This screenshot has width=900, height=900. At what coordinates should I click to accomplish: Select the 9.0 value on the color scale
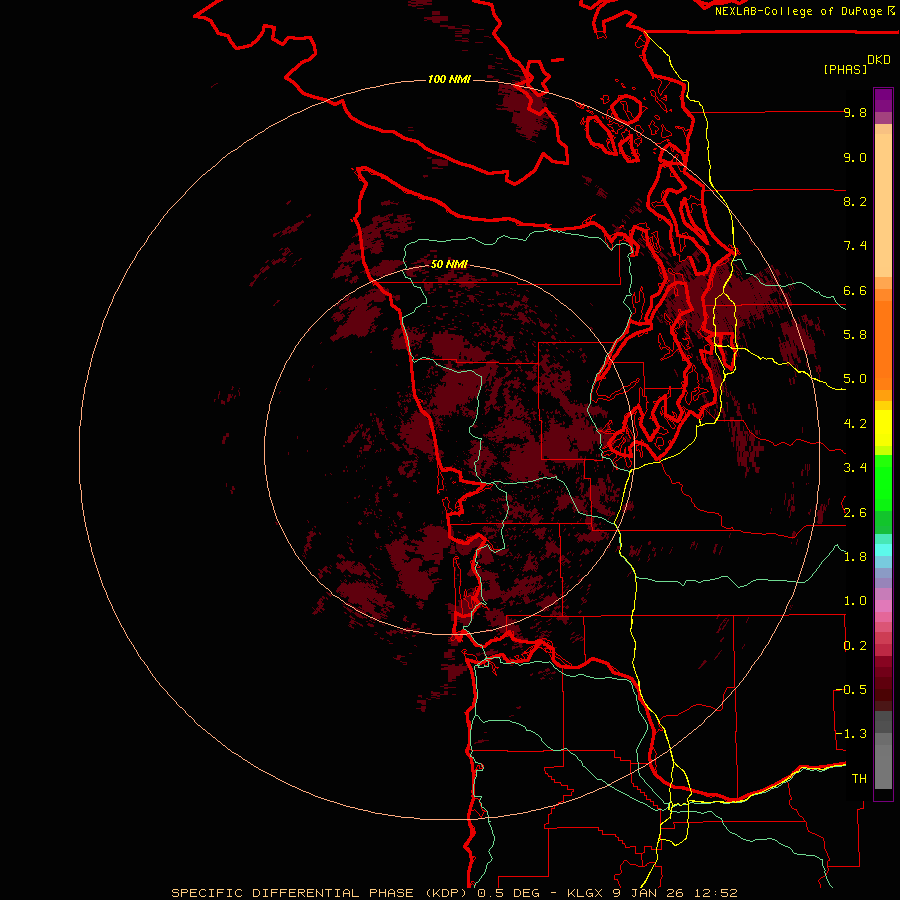(x=855, y=157)
